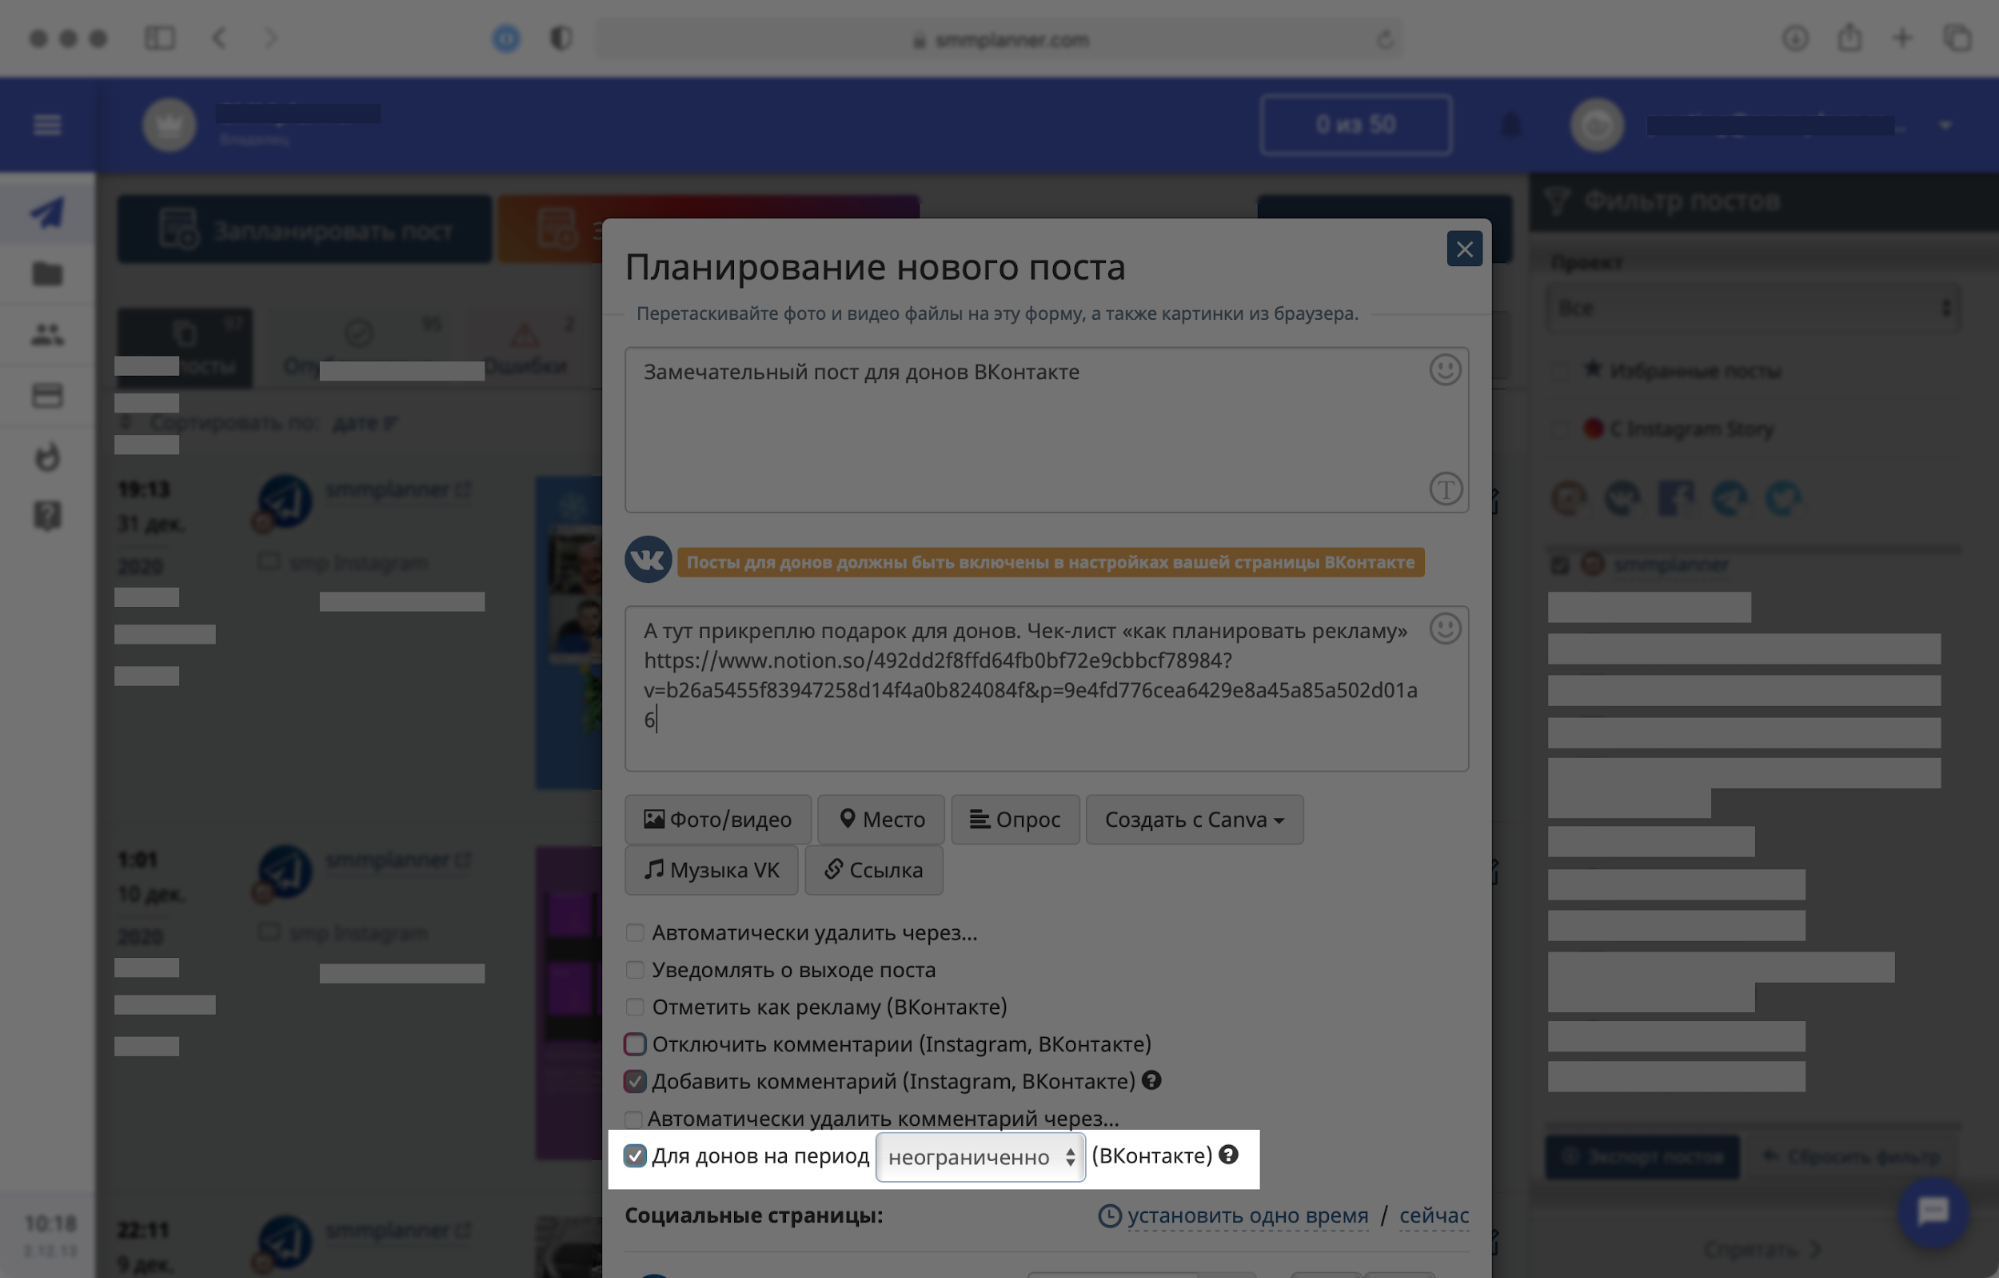Open emoji picker in post text field

[1444, 370]
